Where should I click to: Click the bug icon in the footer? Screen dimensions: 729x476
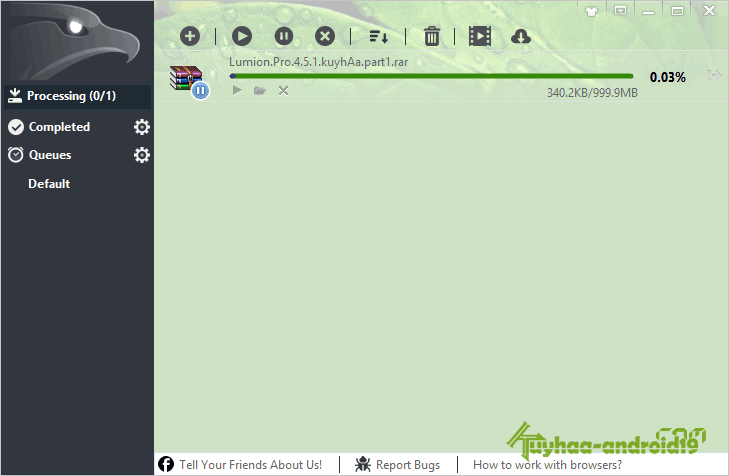pyautogui.click(x=363, y=464)
